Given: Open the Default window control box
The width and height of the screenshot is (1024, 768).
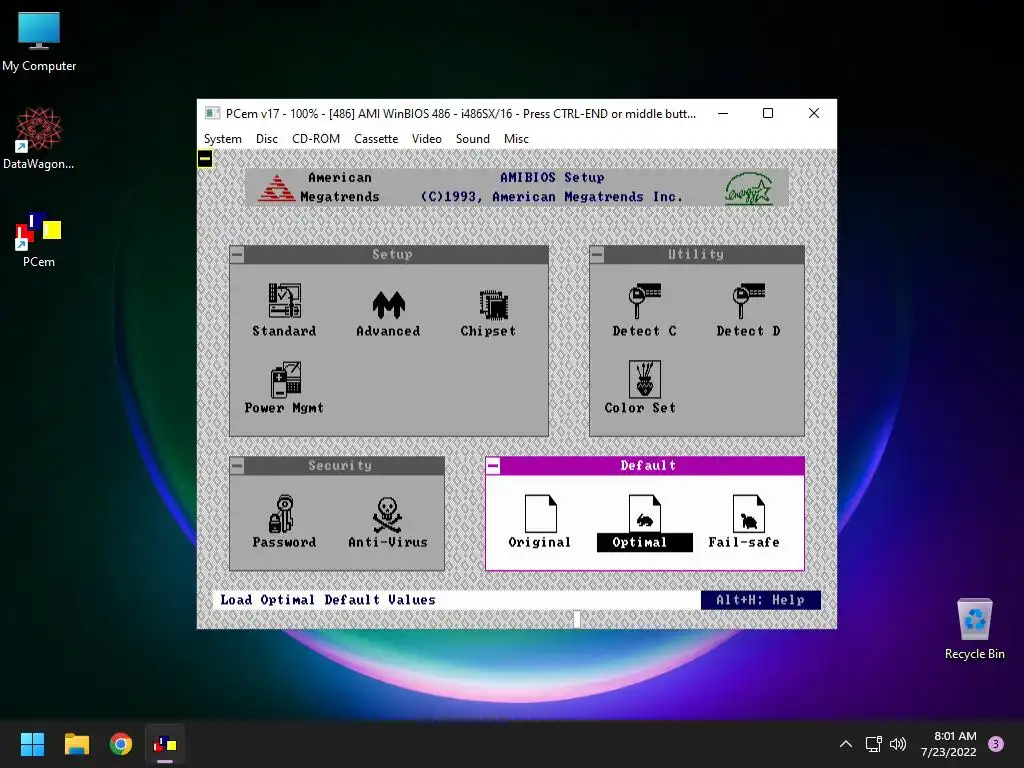Looking at the screenshot, I should (x=493, y=466).
